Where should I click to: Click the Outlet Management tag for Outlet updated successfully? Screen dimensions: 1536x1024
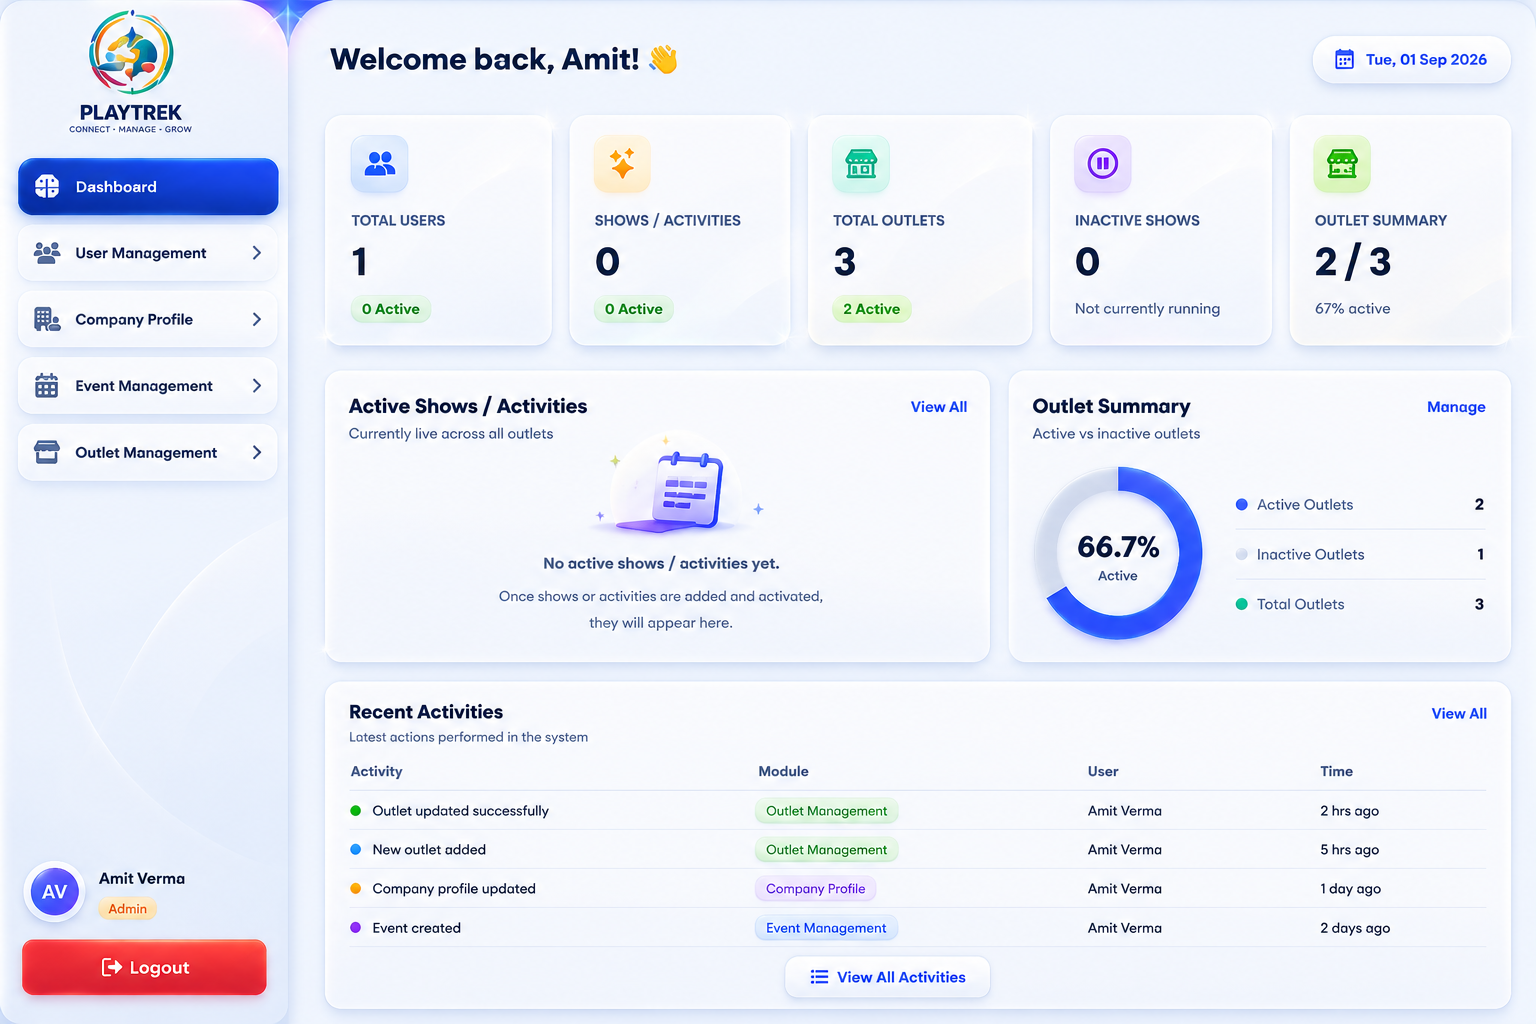(826, 811)
